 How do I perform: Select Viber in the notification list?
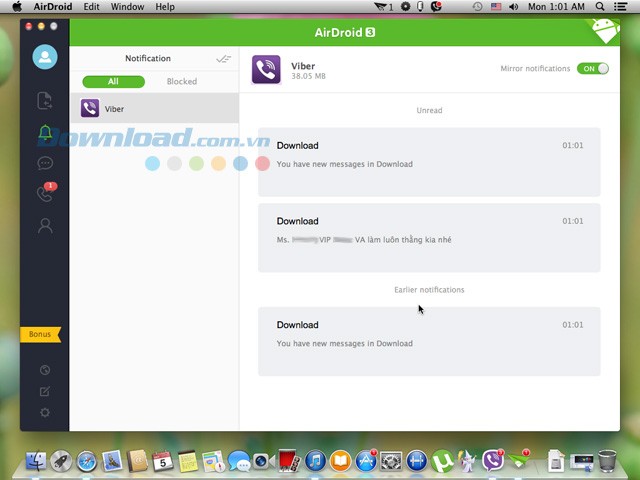pos(154,109)
